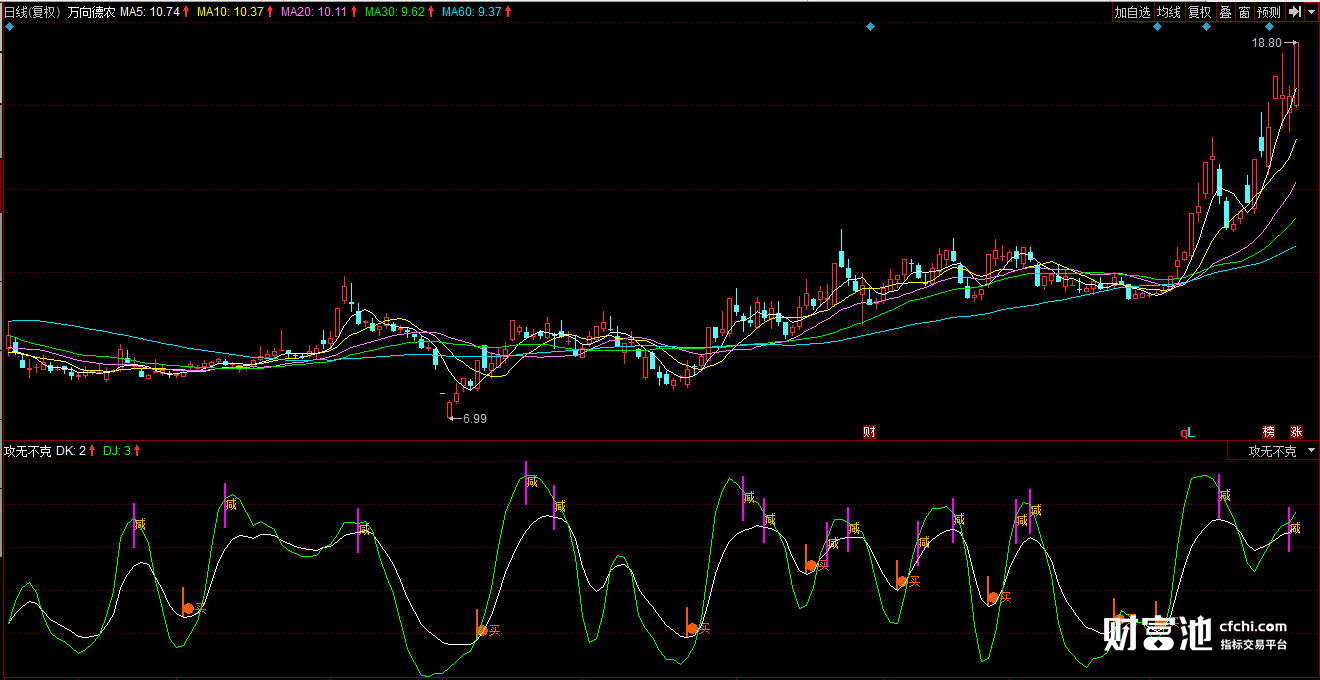Click the jump-to-end arrow icon
Screen dimensions: 1320x680
coord(1294,12)
